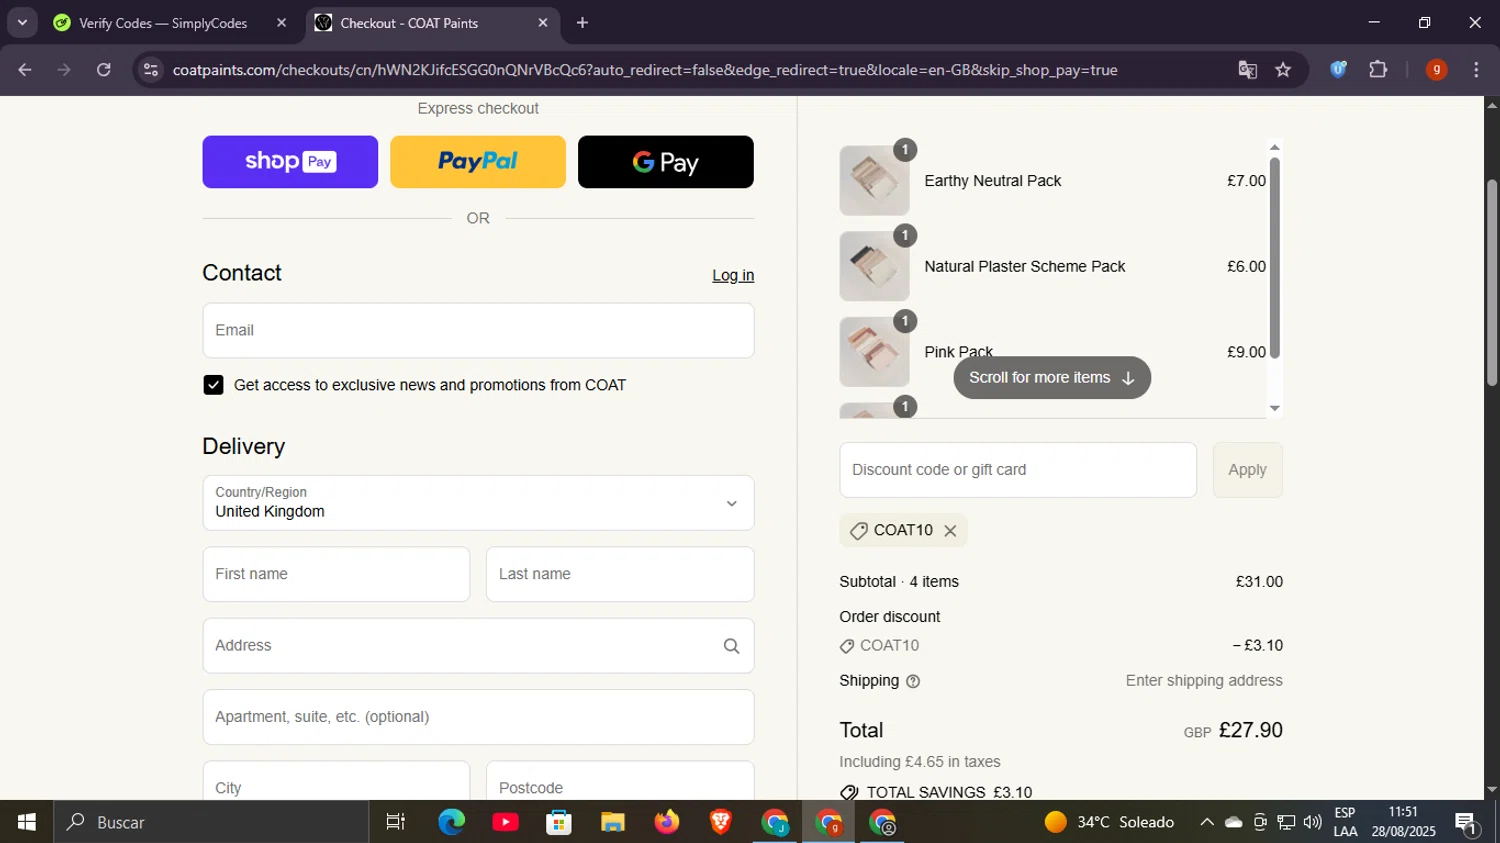This screenshot has height=843, width=1500.
Task: Click the item list scroll-down arrow
Action: point(1275,408)
